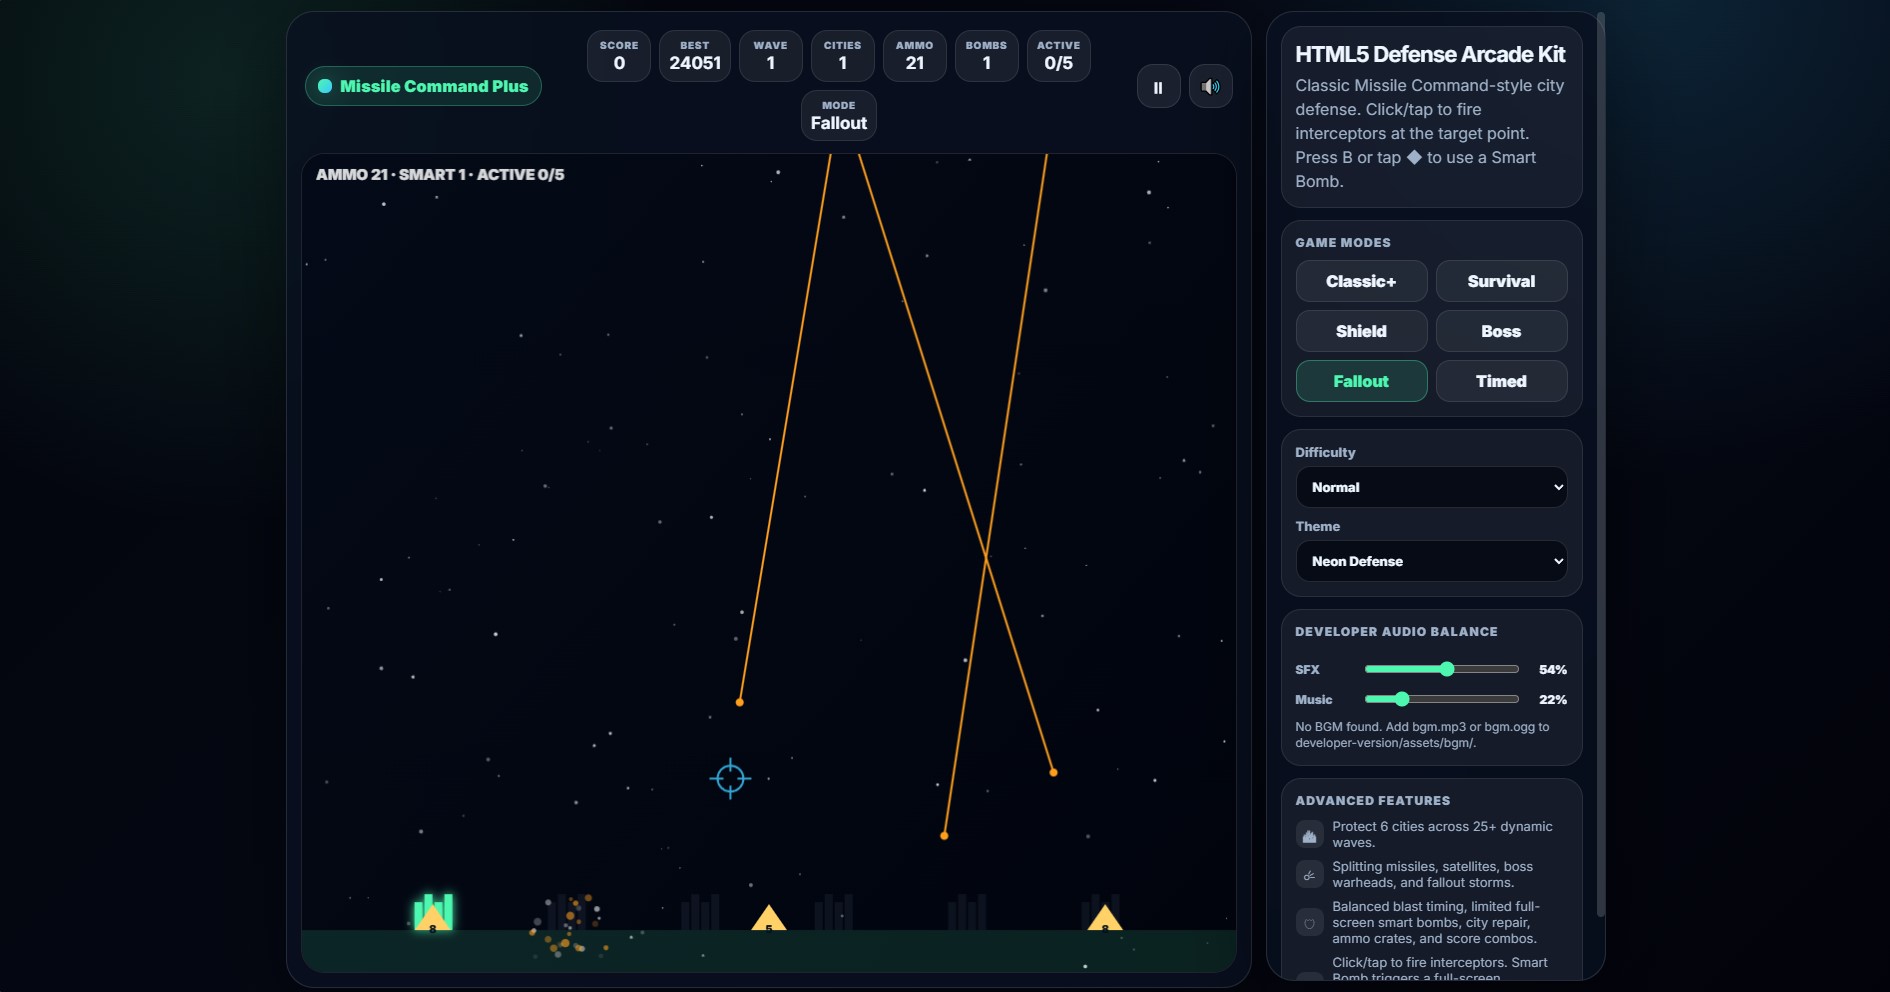Viewport: 1890px width, 992px height.
Task: Click the BOMBS counter in the HUD
Action: [x=986, y=56]
